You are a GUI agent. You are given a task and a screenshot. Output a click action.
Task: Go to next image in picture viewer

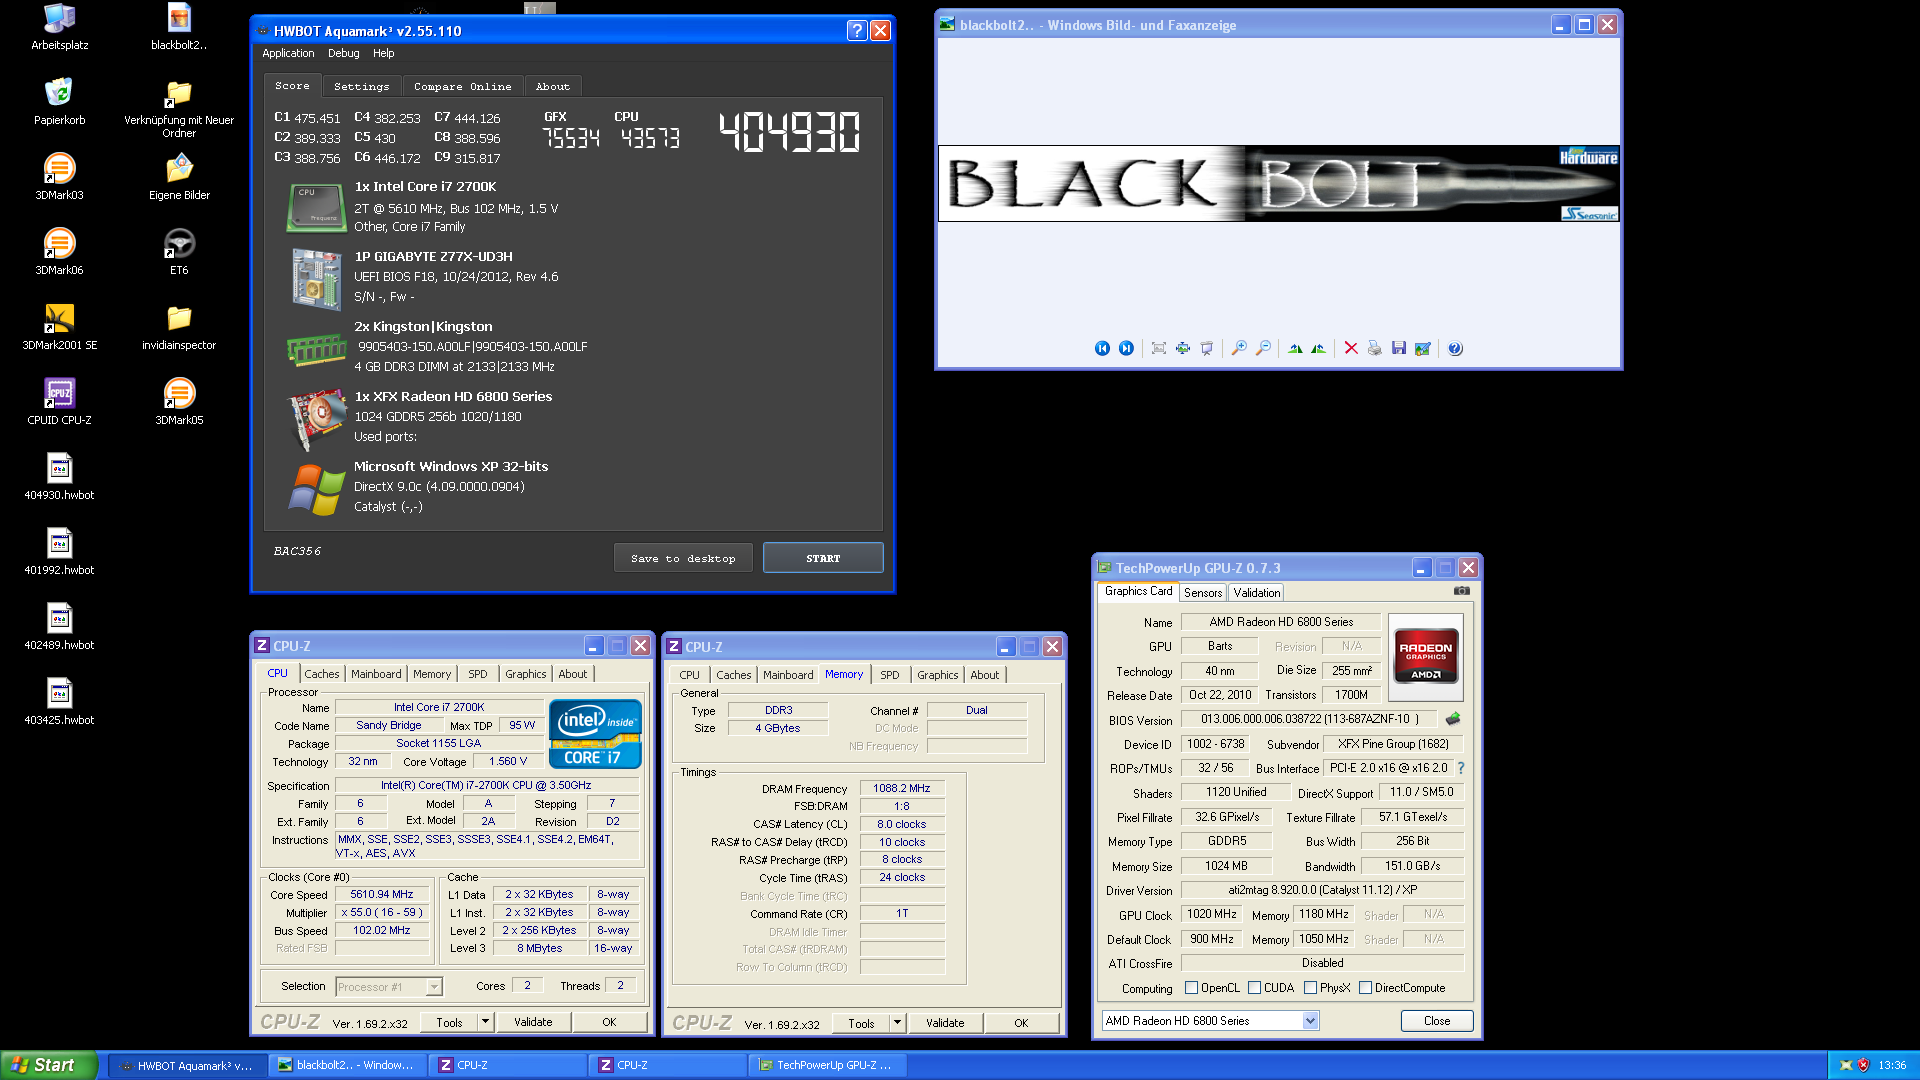(x=1126, y=348)
